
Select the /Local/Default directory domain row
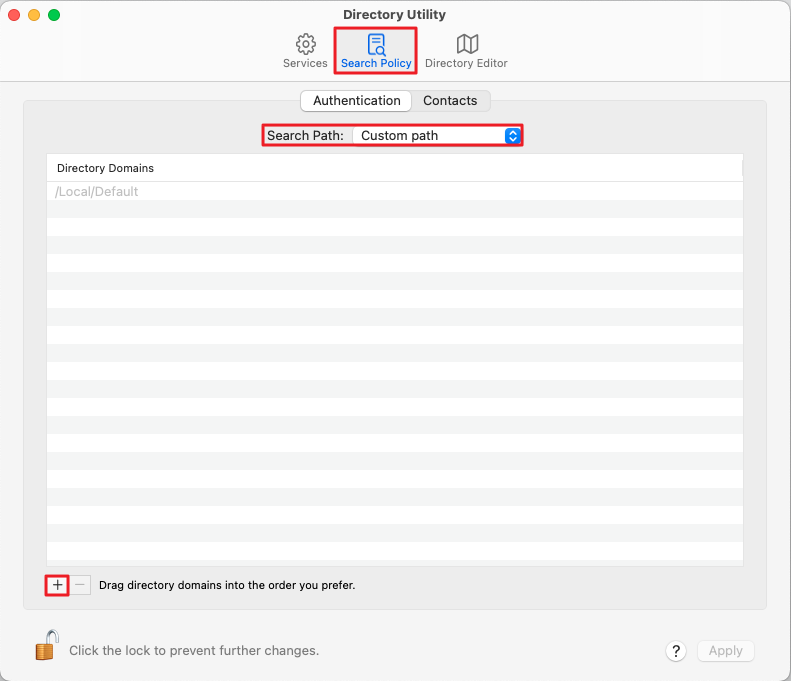coord(97,191)
